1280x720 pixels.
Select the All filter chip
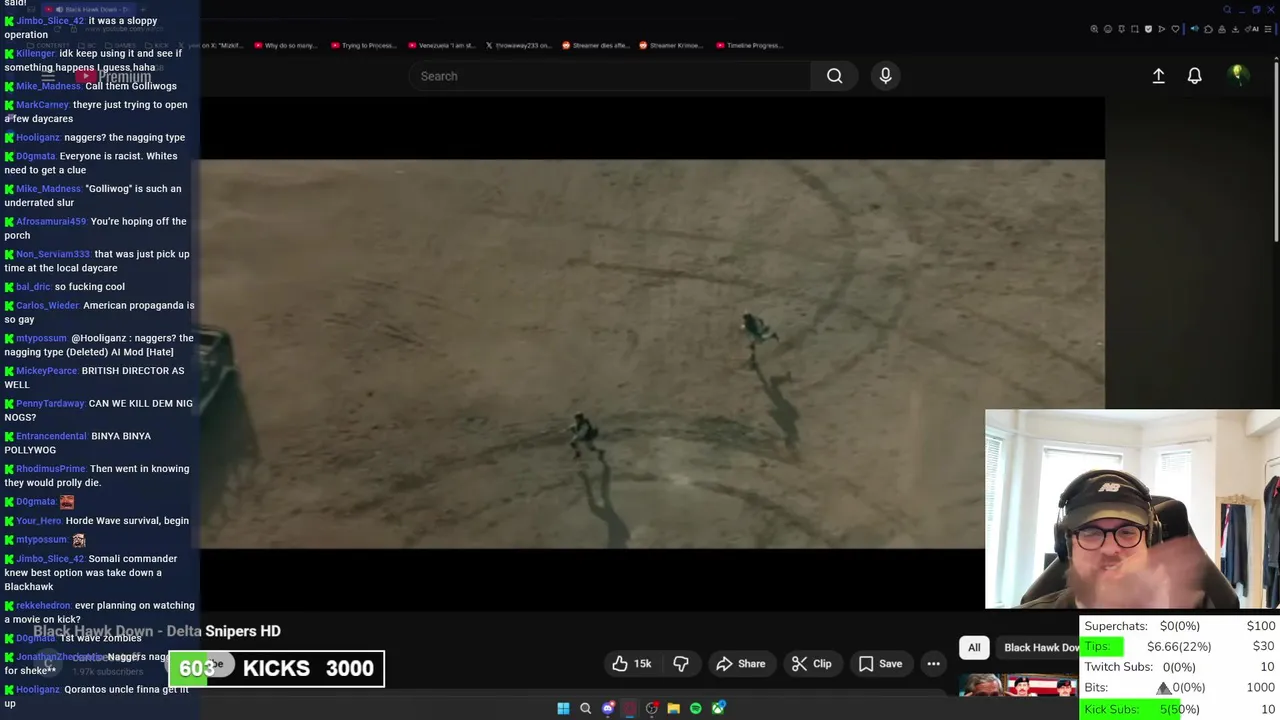click(974, 647)
